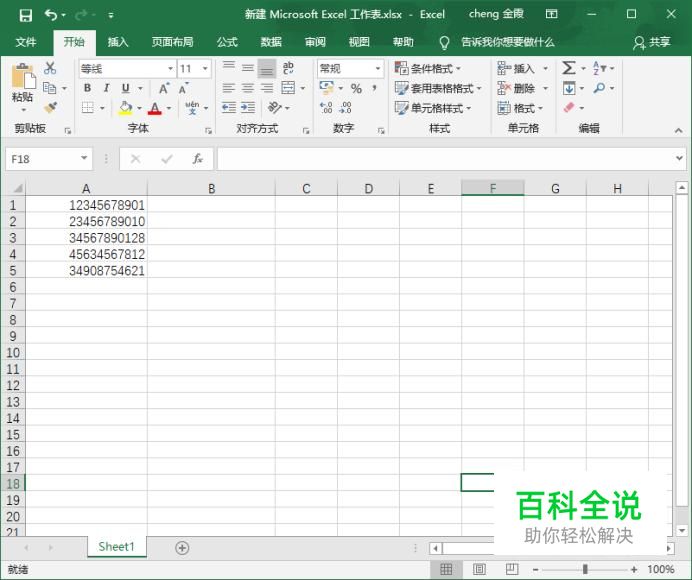Screen dimensions: 692x580
Task: Click the Fill down arrow icon
Action: point(569,88)
